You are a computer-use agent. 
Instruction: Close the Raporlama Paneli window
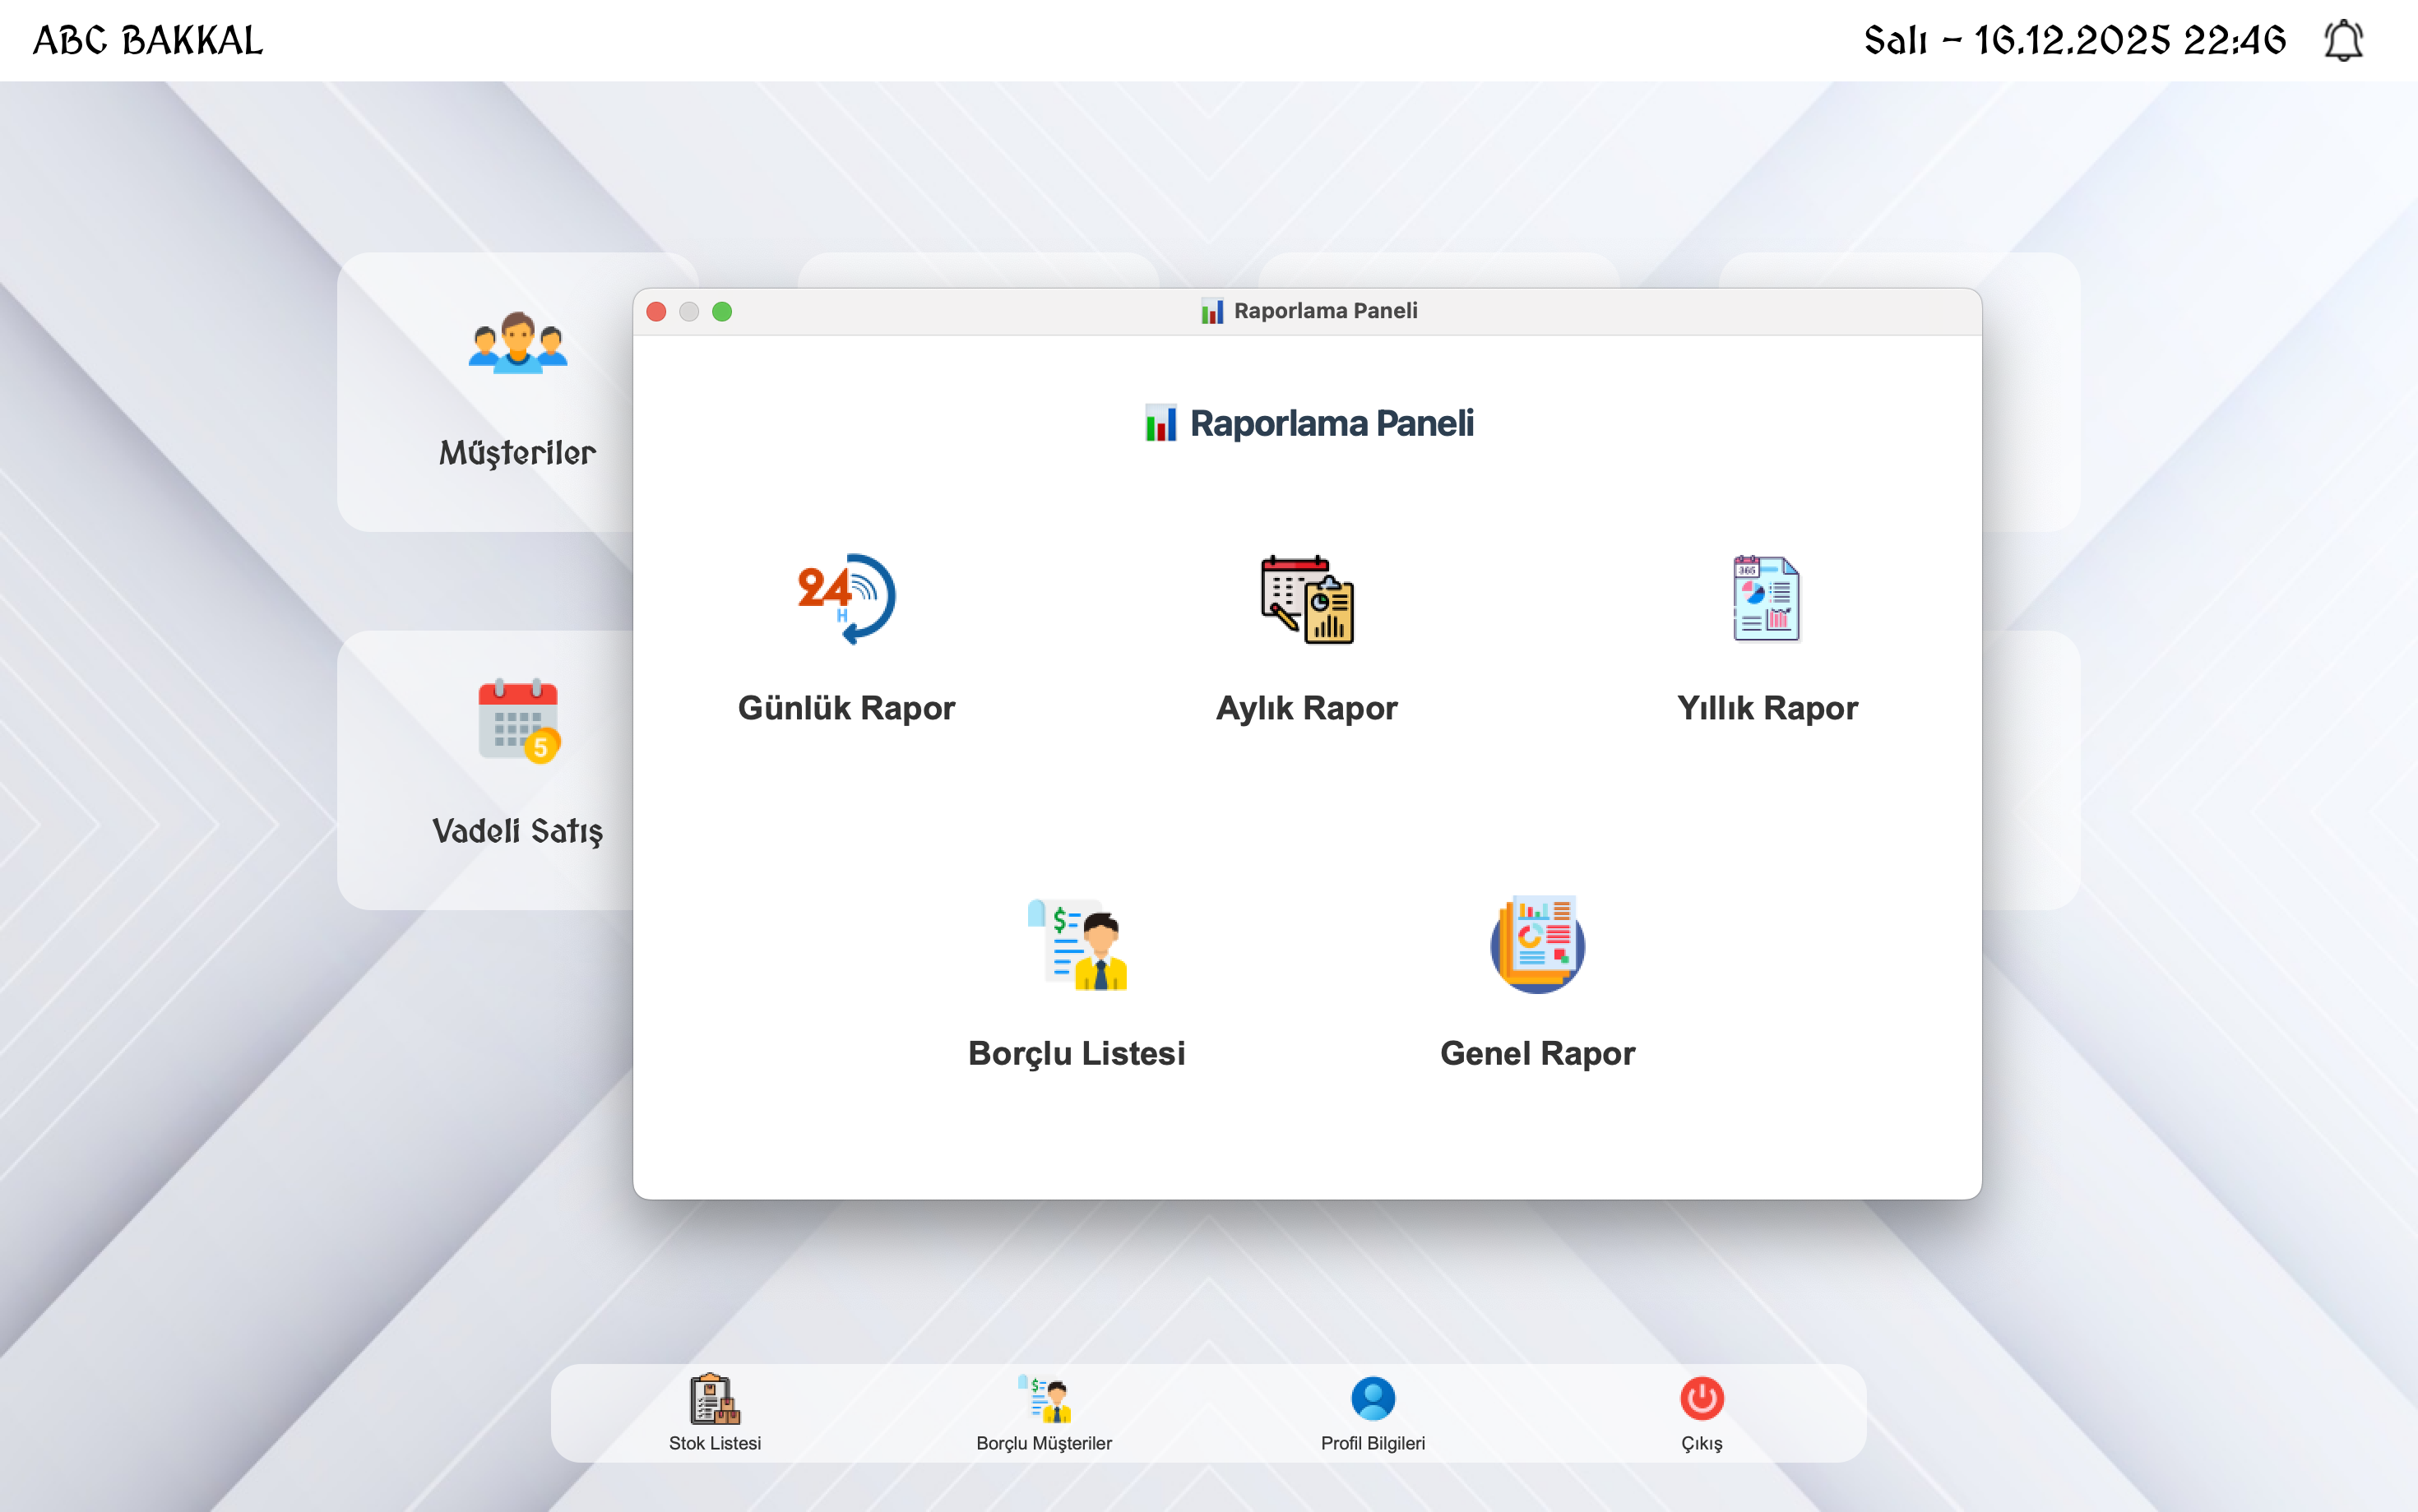[656, 312]
